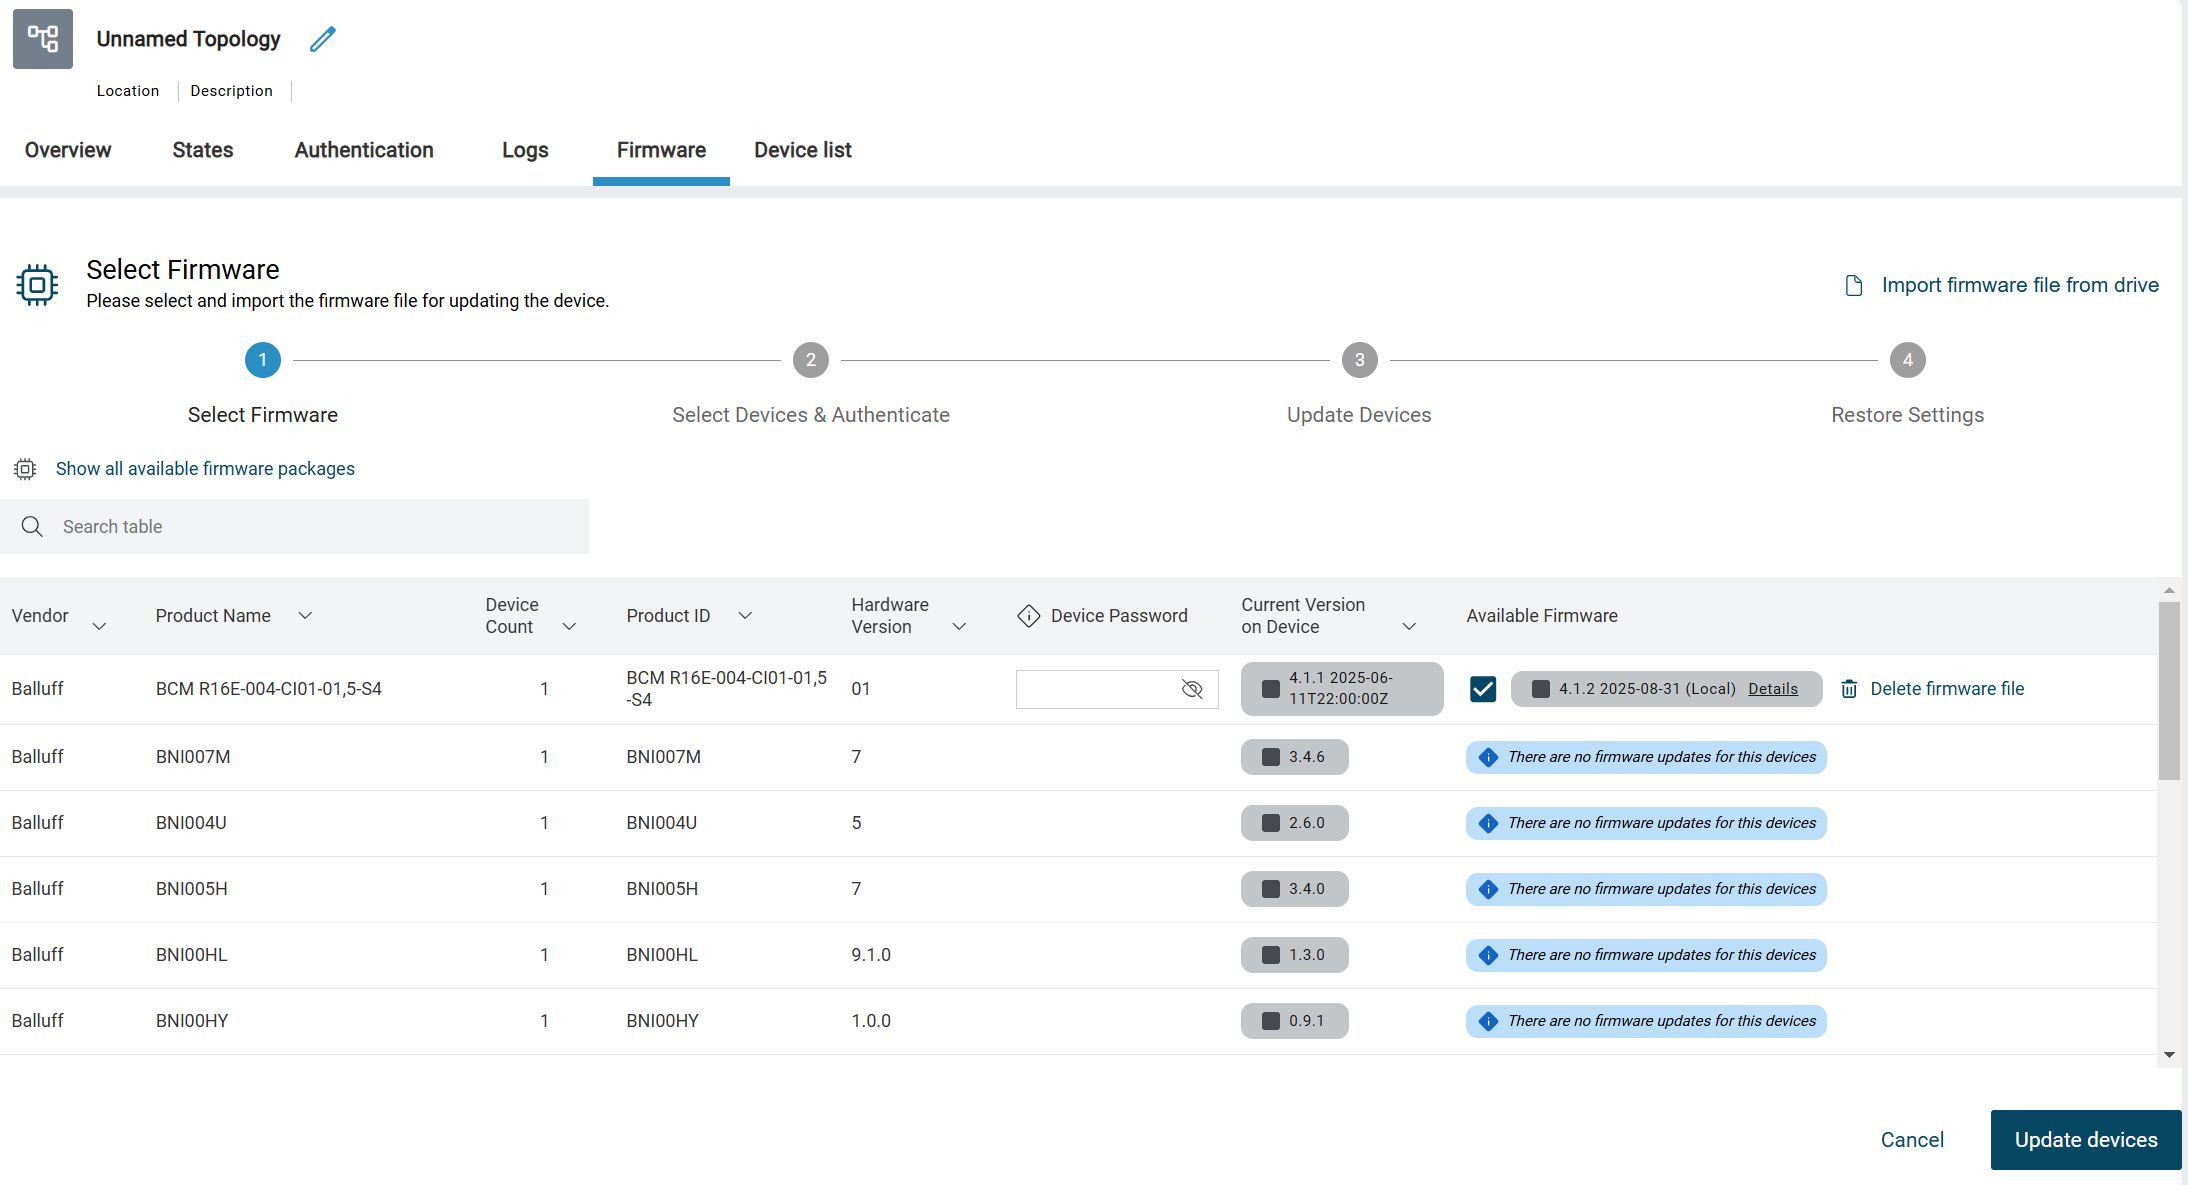
Task: Click the chip icon next to Select Firmware heading
Action: (x=37, y=285)
